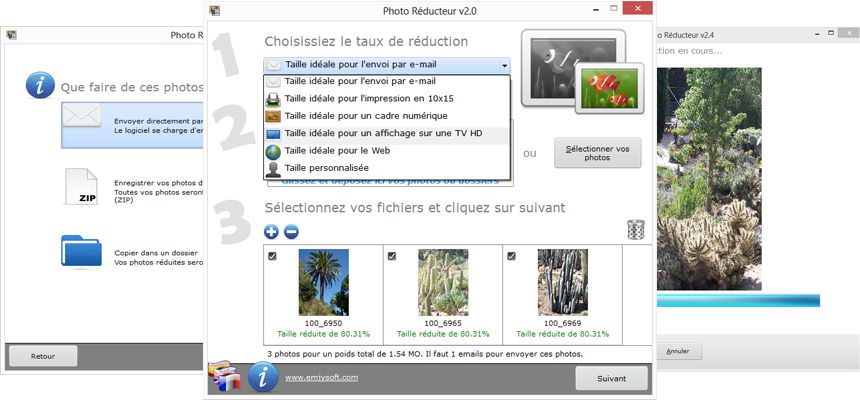Screen dimensions: 860x400
Task: Toggle the 100_6969 photo checkbox
Action: click(x=511, y=256)
